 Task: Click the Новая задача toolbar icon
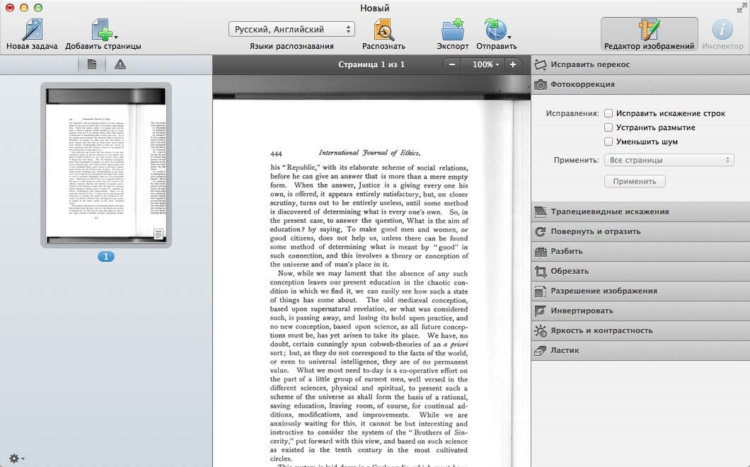[32, 30]
